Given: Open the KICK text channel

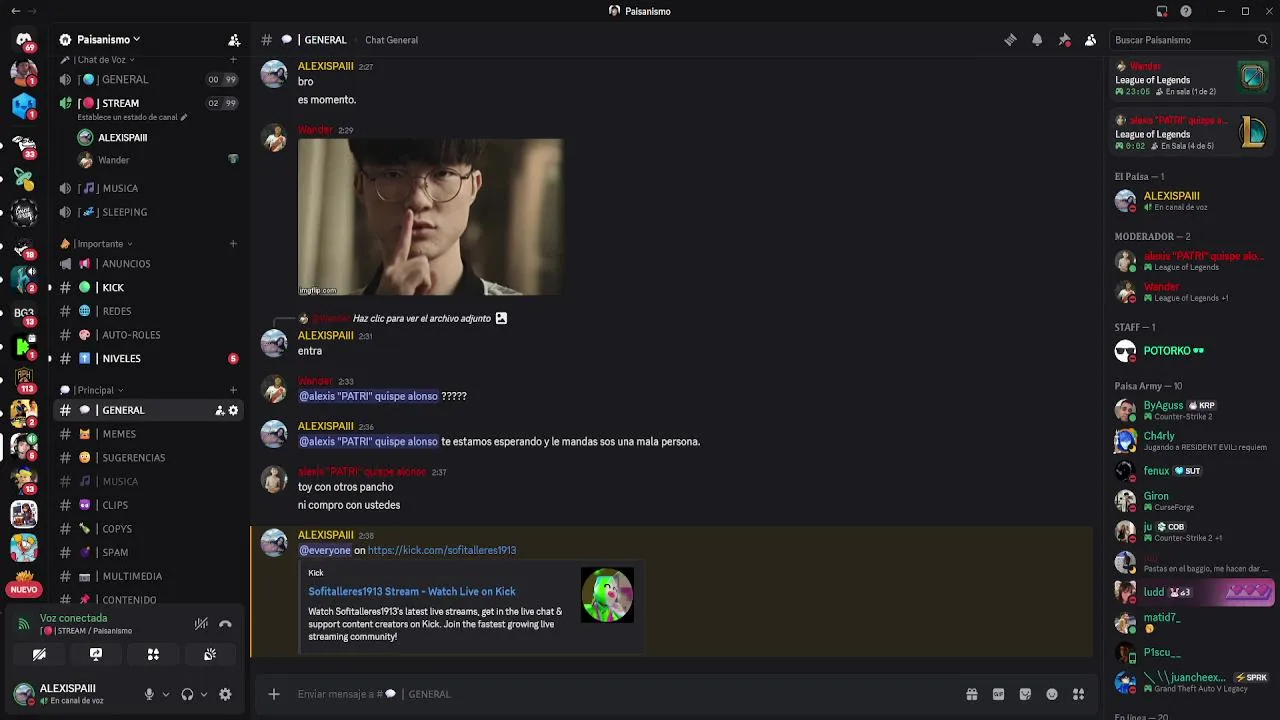Looking at the screenshot, I should [148, 288].
